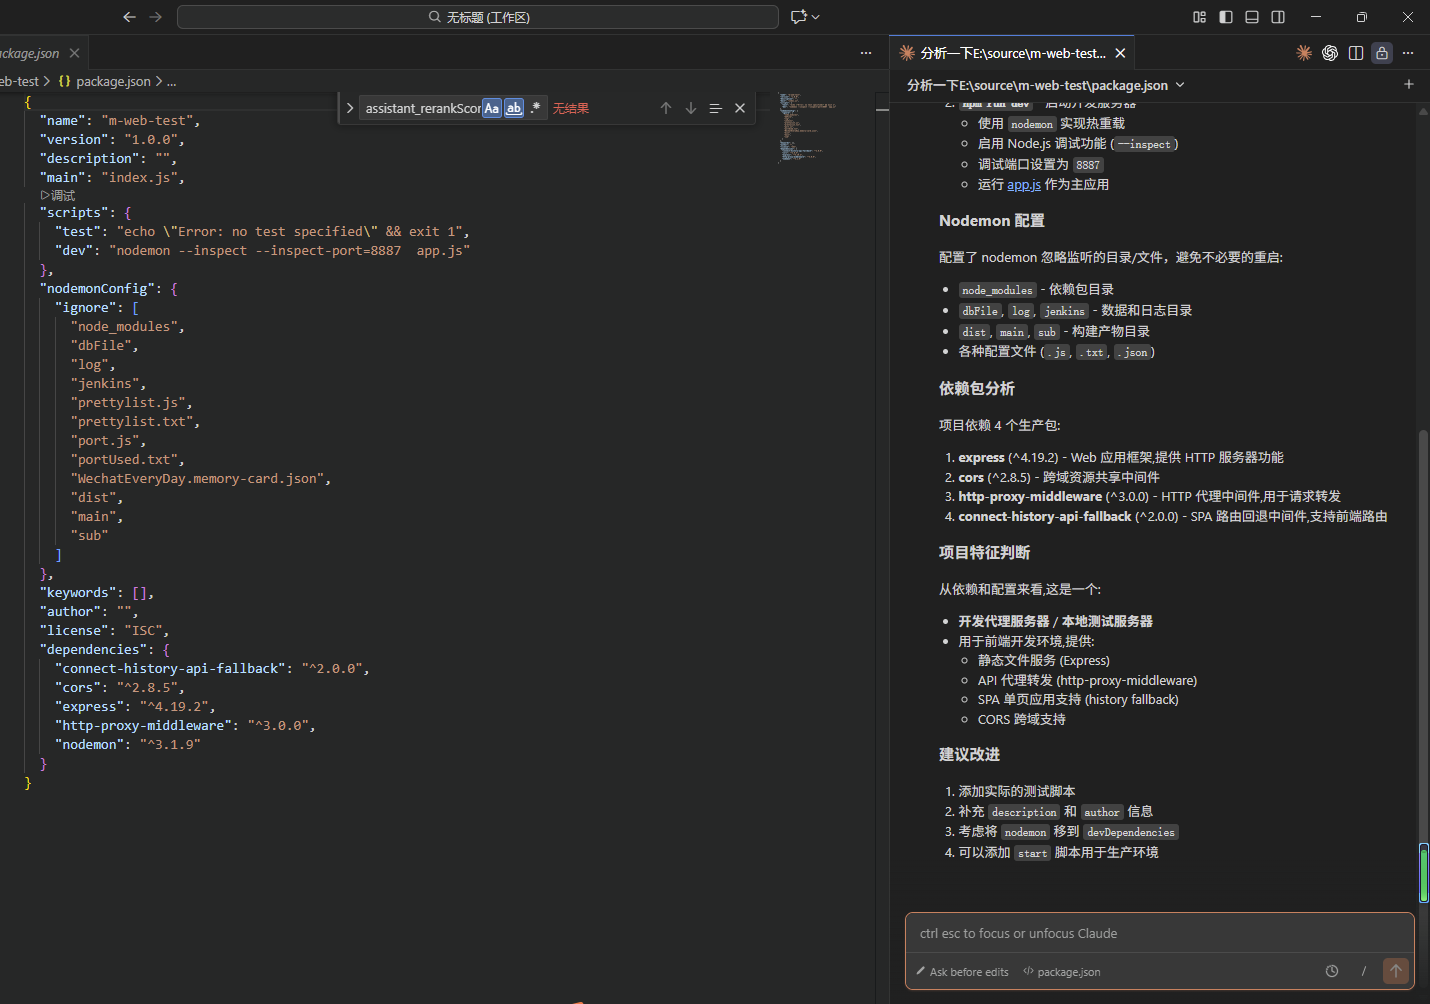Click the send arrow in Claude input box
Image resolution: width=1430 pixels, height=1004 pixels.
click(1396, 970)
